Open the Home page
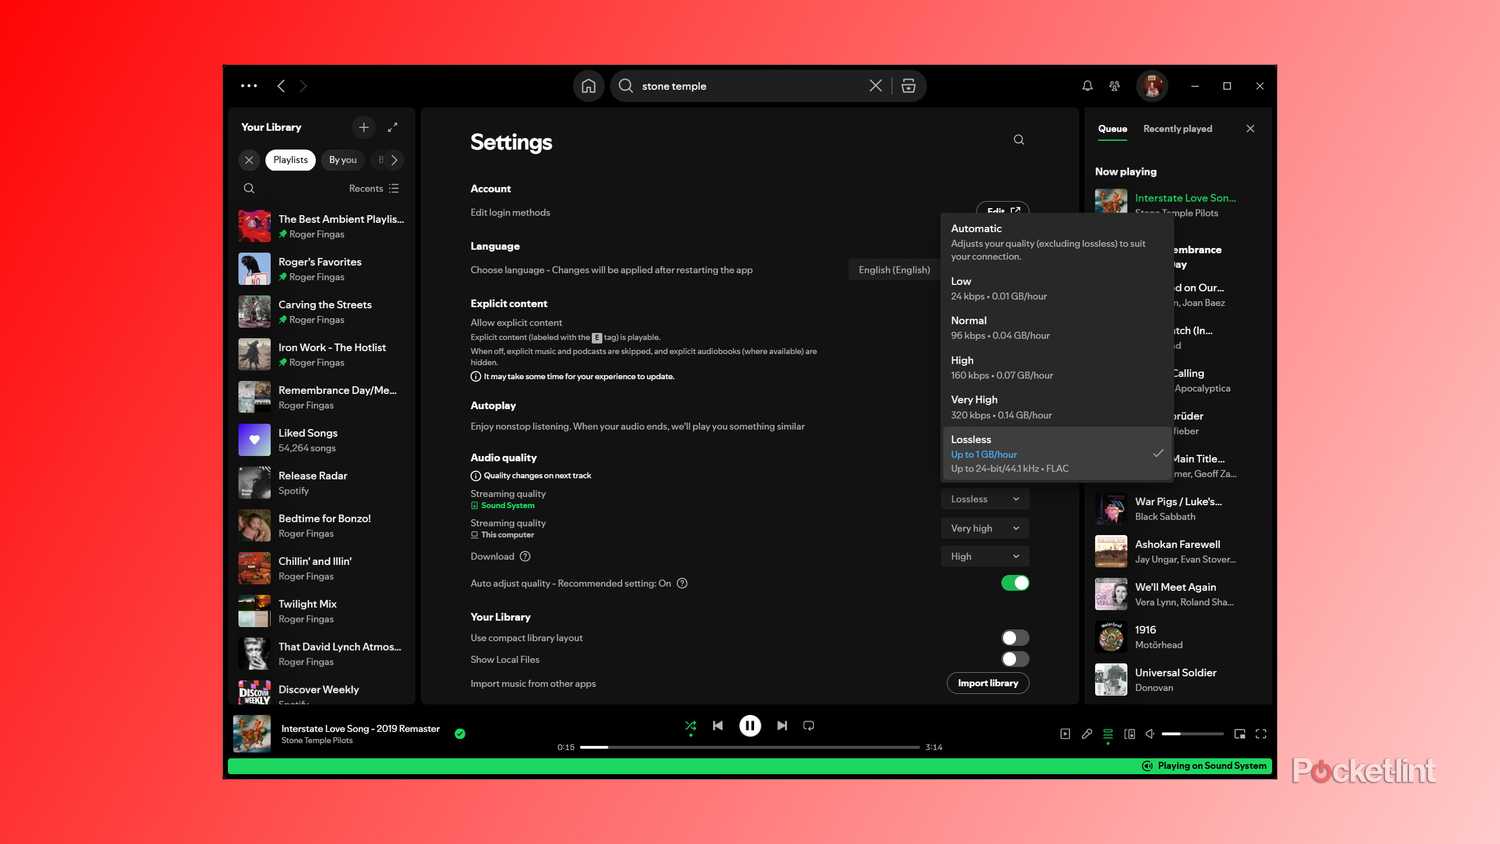This screenshot has width=1500, height=844. 589,86
